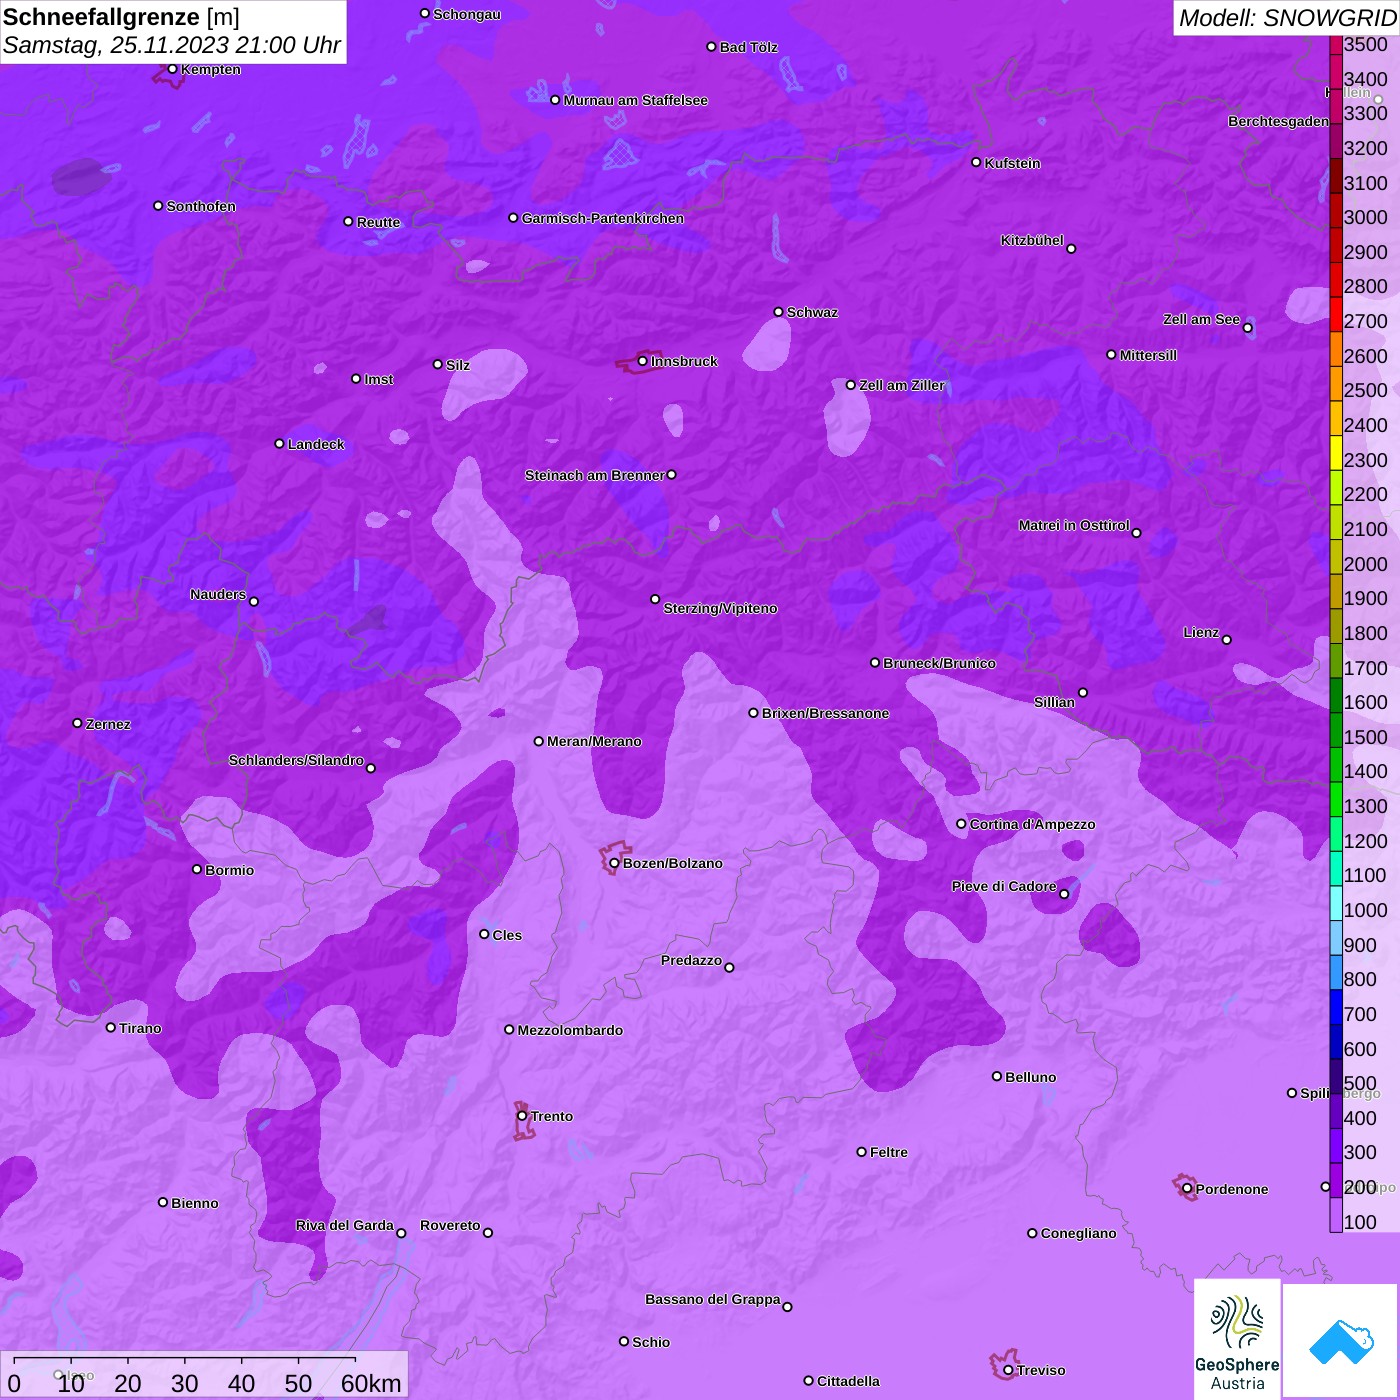This screenshot has width=1400, height=1400.
Task: Click the Garmisch-Partenkirchen label
Action: point(603,218)
